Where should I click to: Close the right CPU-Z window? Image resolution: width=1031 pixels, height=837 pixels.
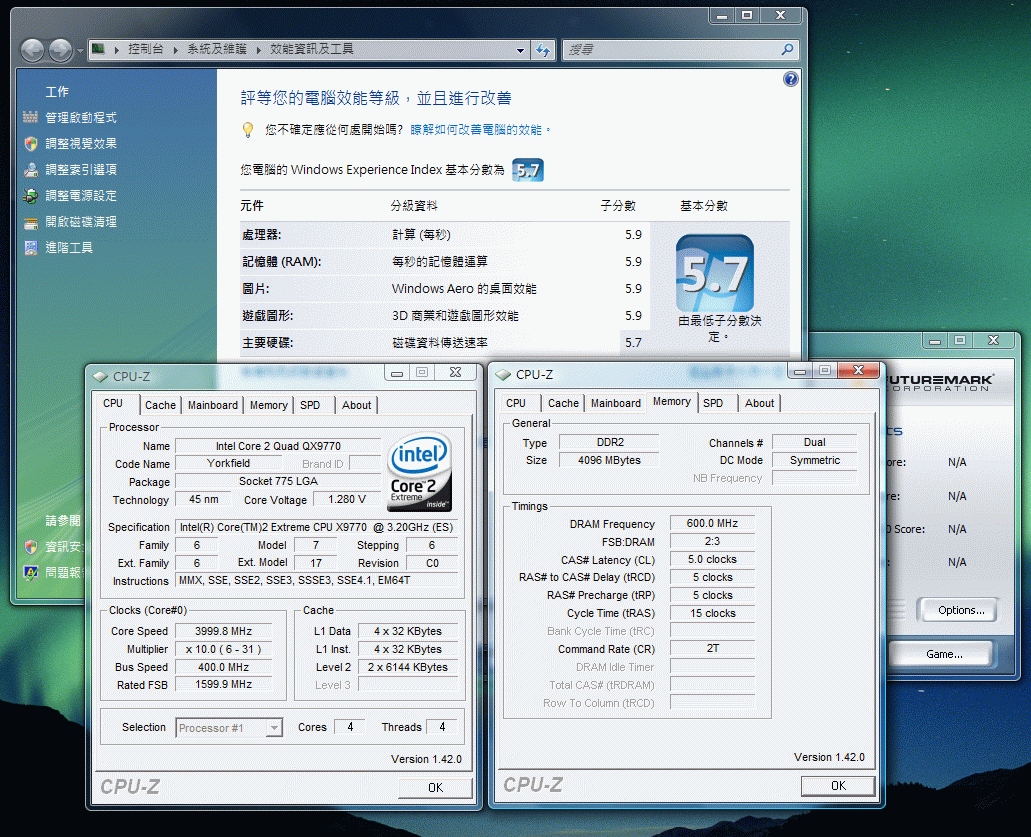click(858, 371)
